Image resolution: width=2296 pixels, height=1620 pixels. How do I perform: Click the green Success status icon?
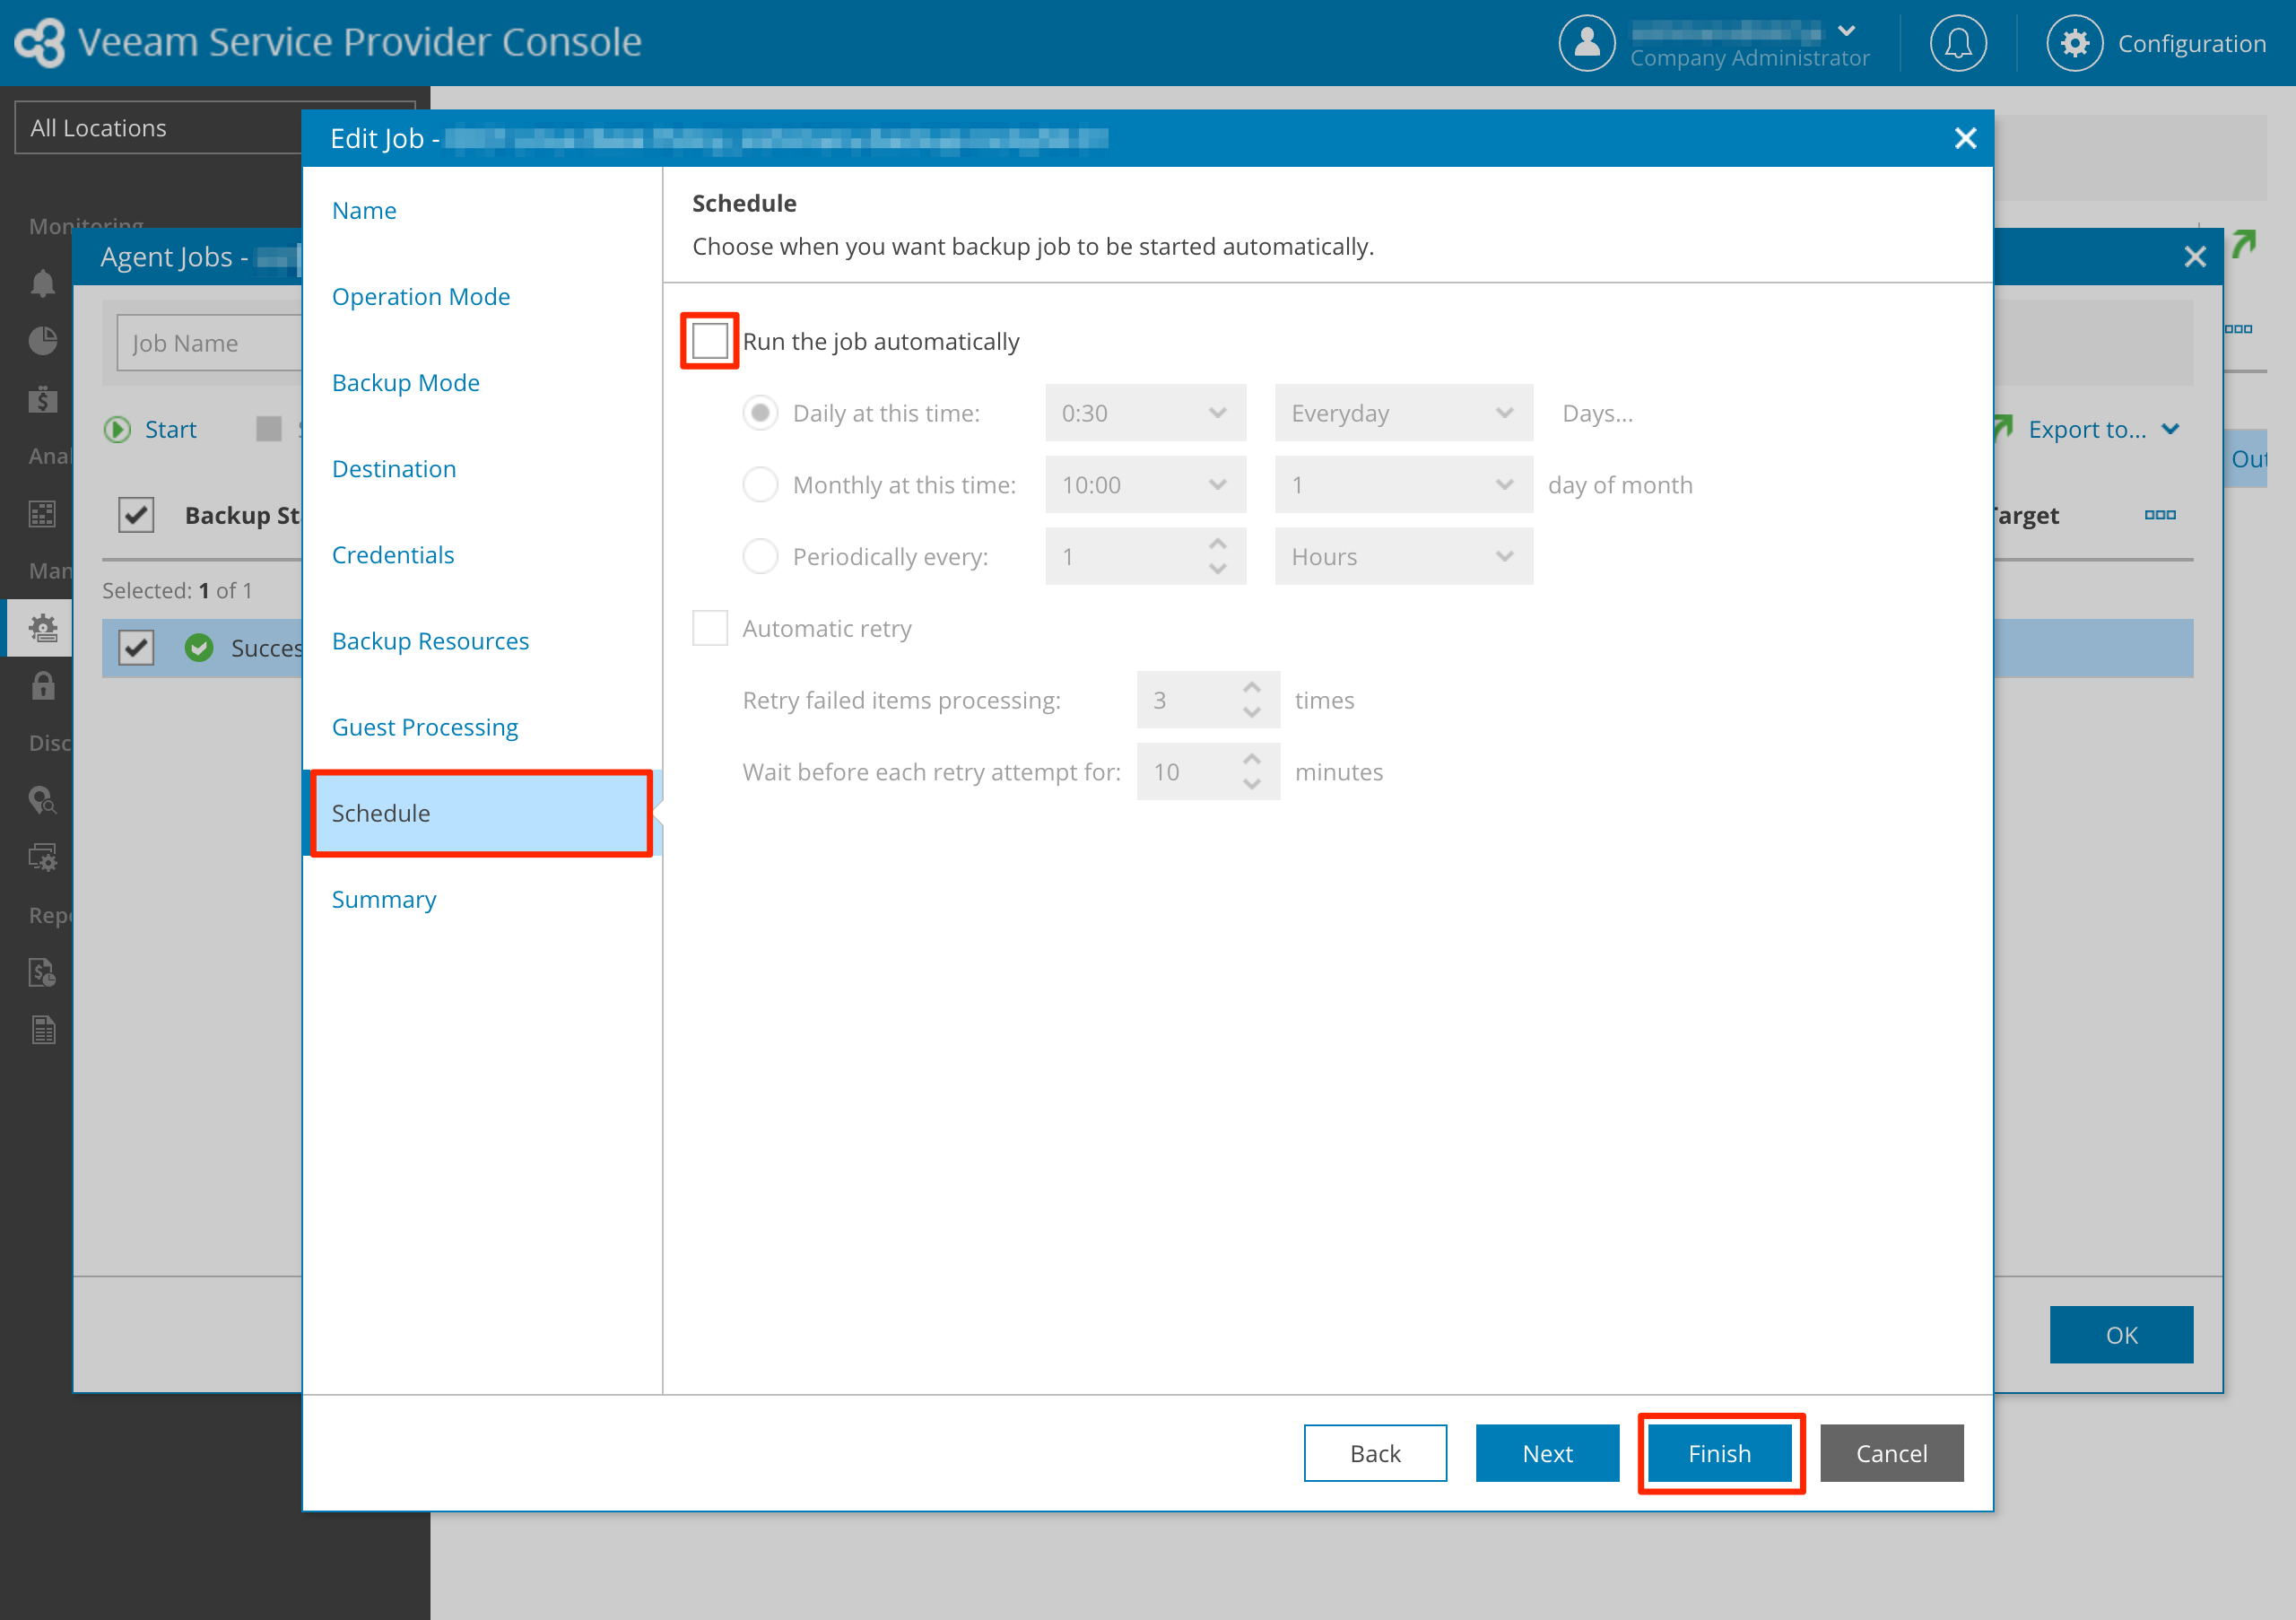[x=199, y=648]
